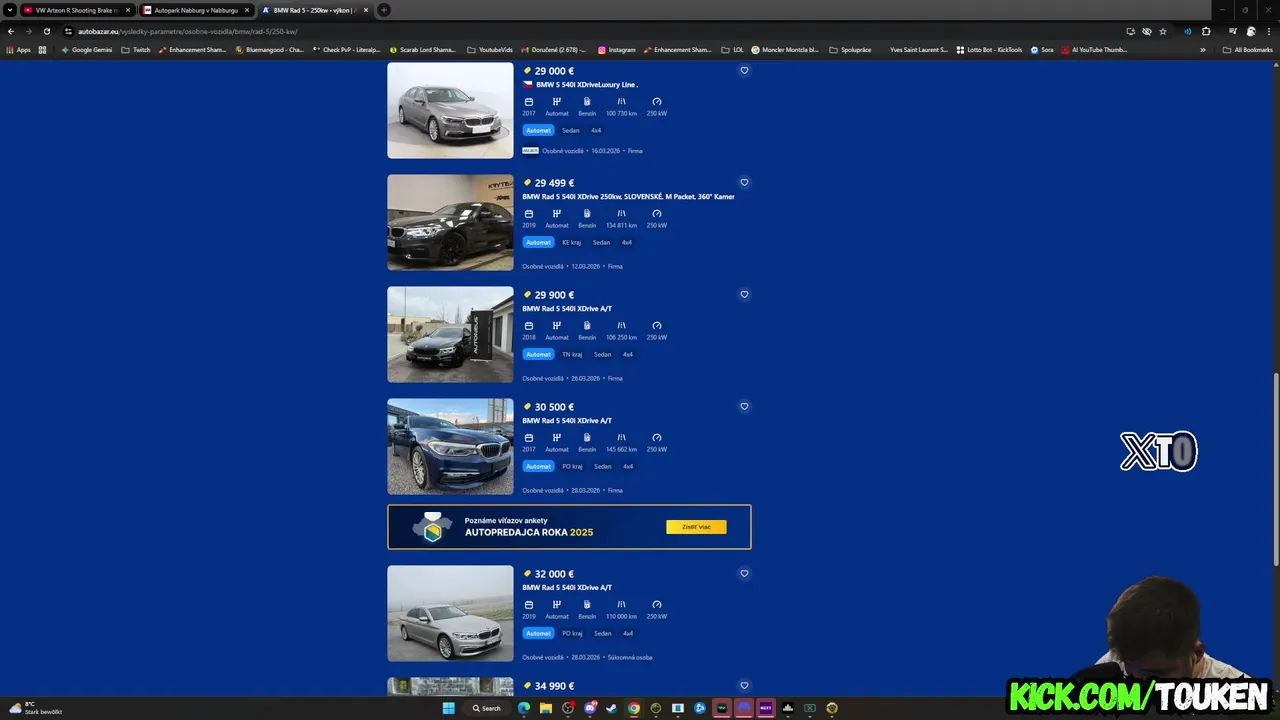Click the 134 811 km mileage value

pyautogui.click(x=621, y=225)
